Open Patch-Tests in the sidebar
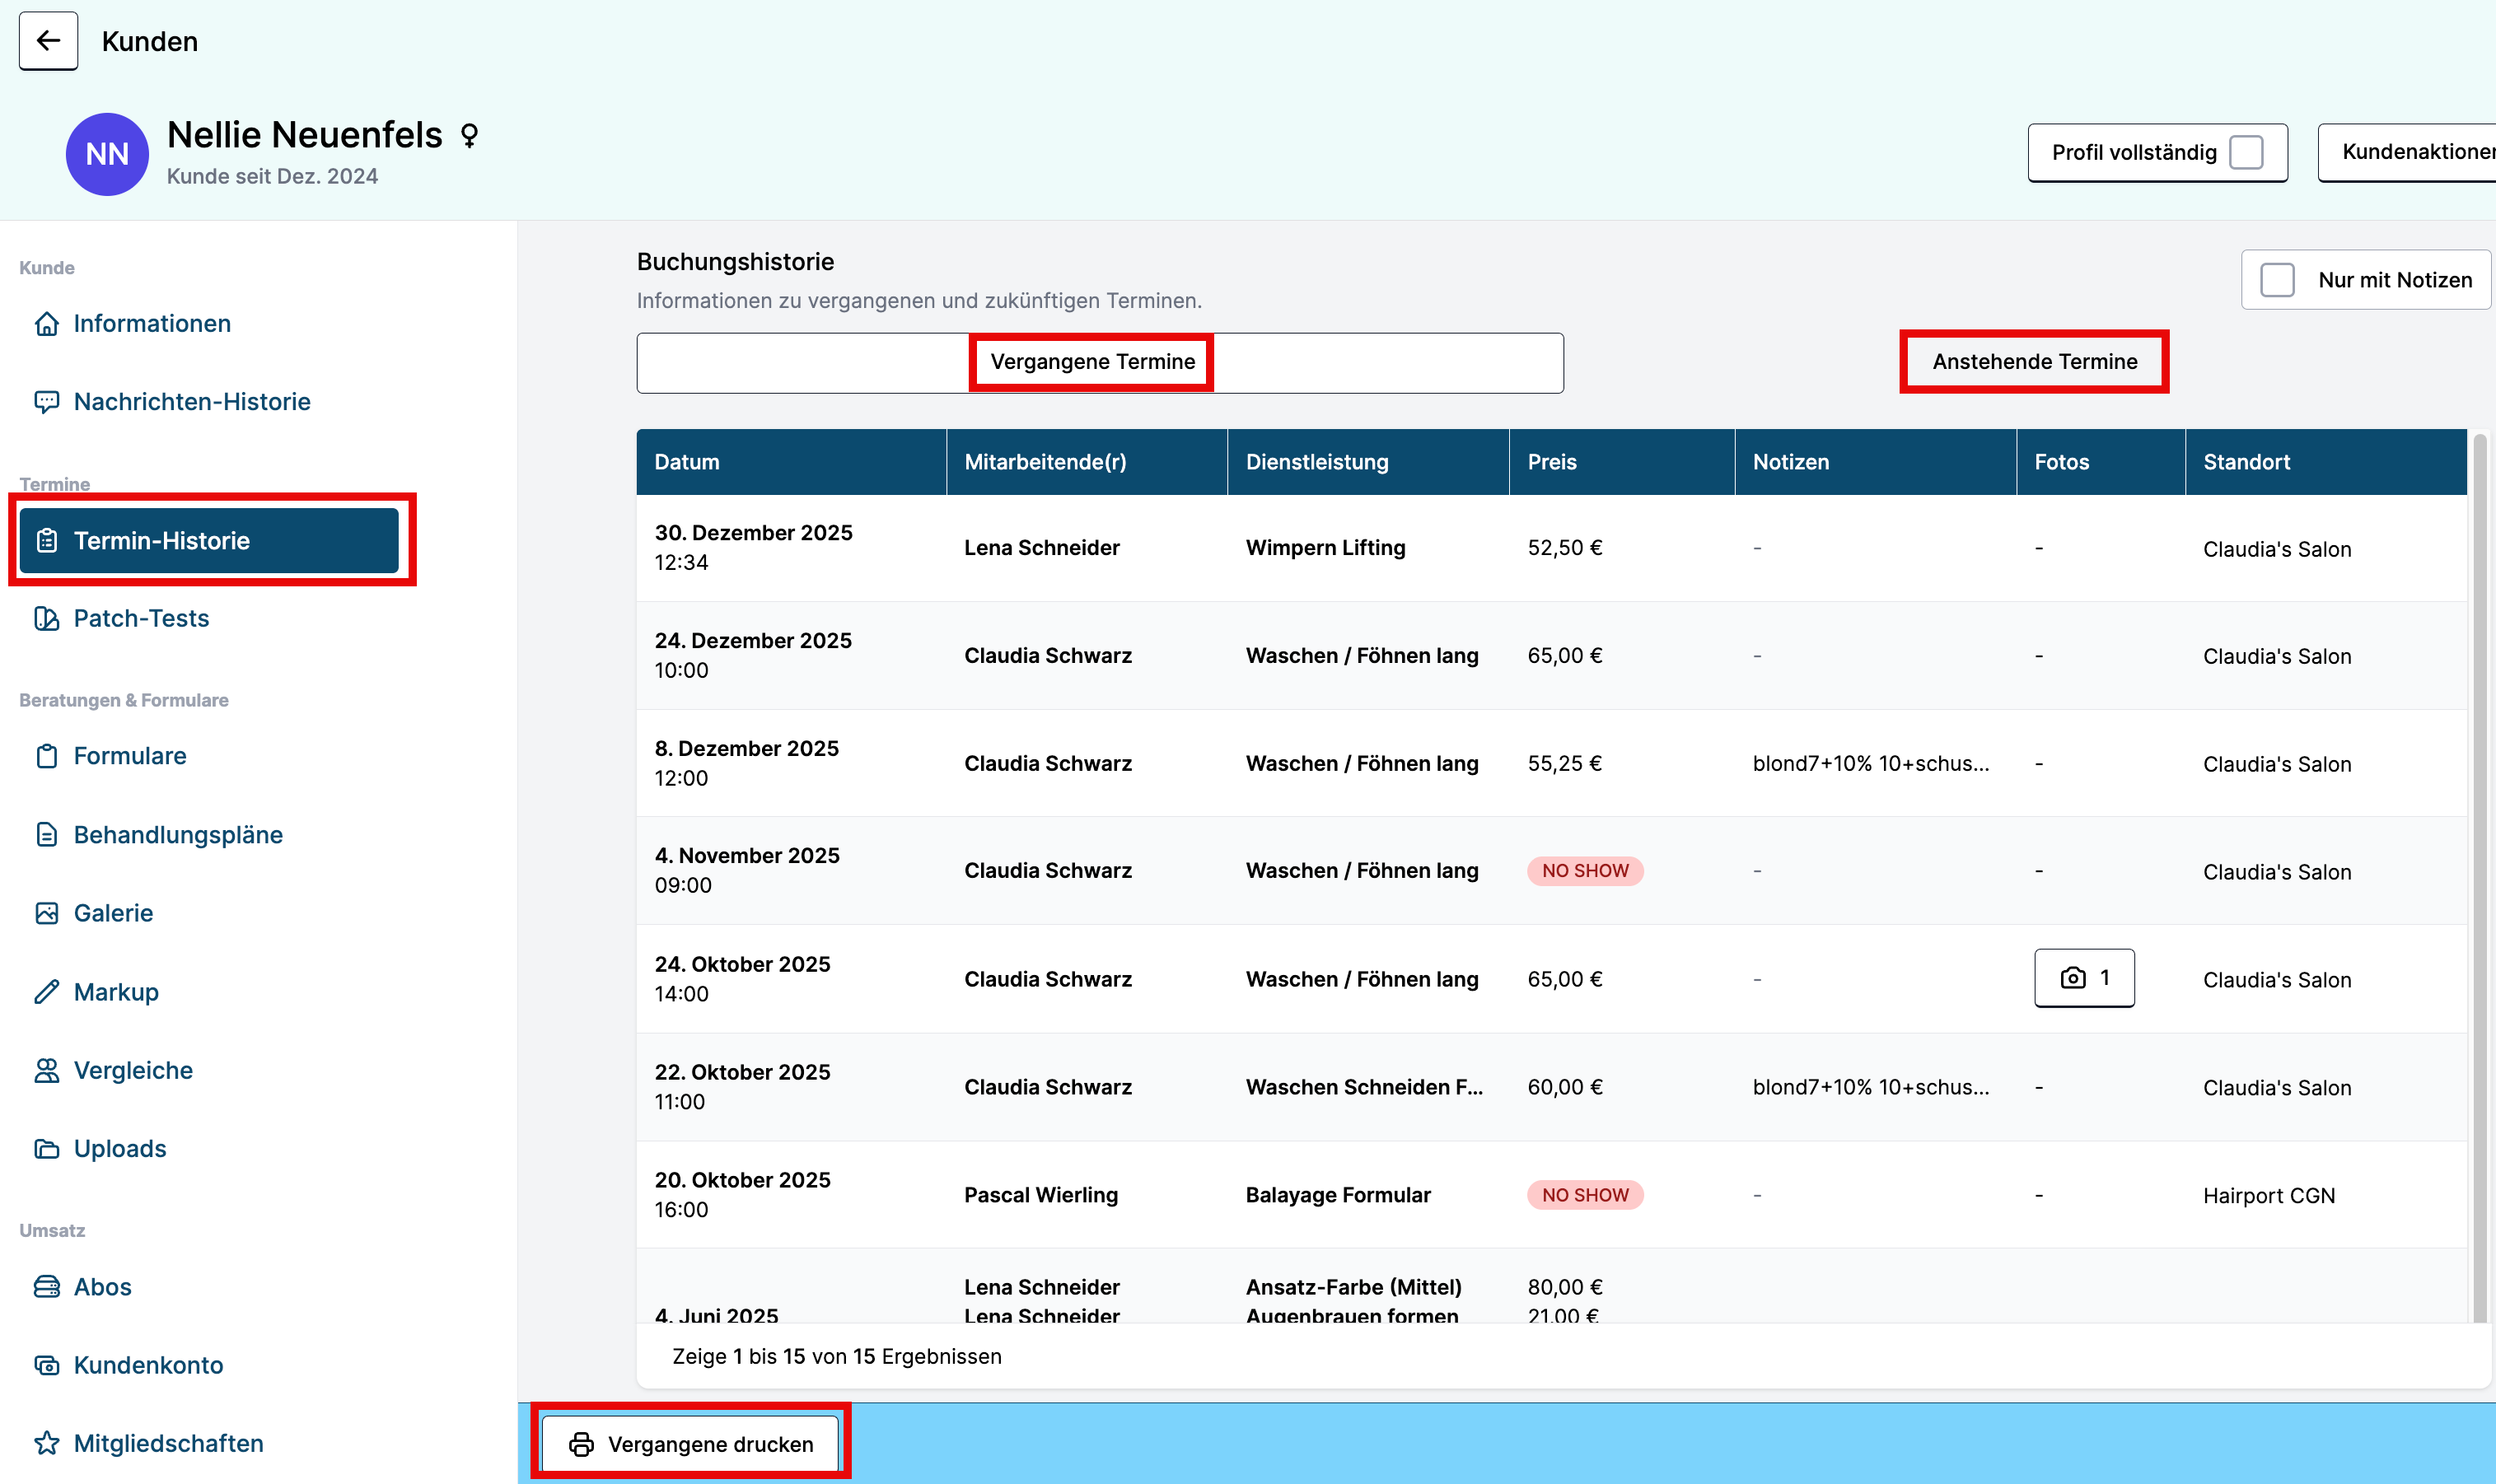This screenshot has height=1484, width=2496. click(141, 618)
